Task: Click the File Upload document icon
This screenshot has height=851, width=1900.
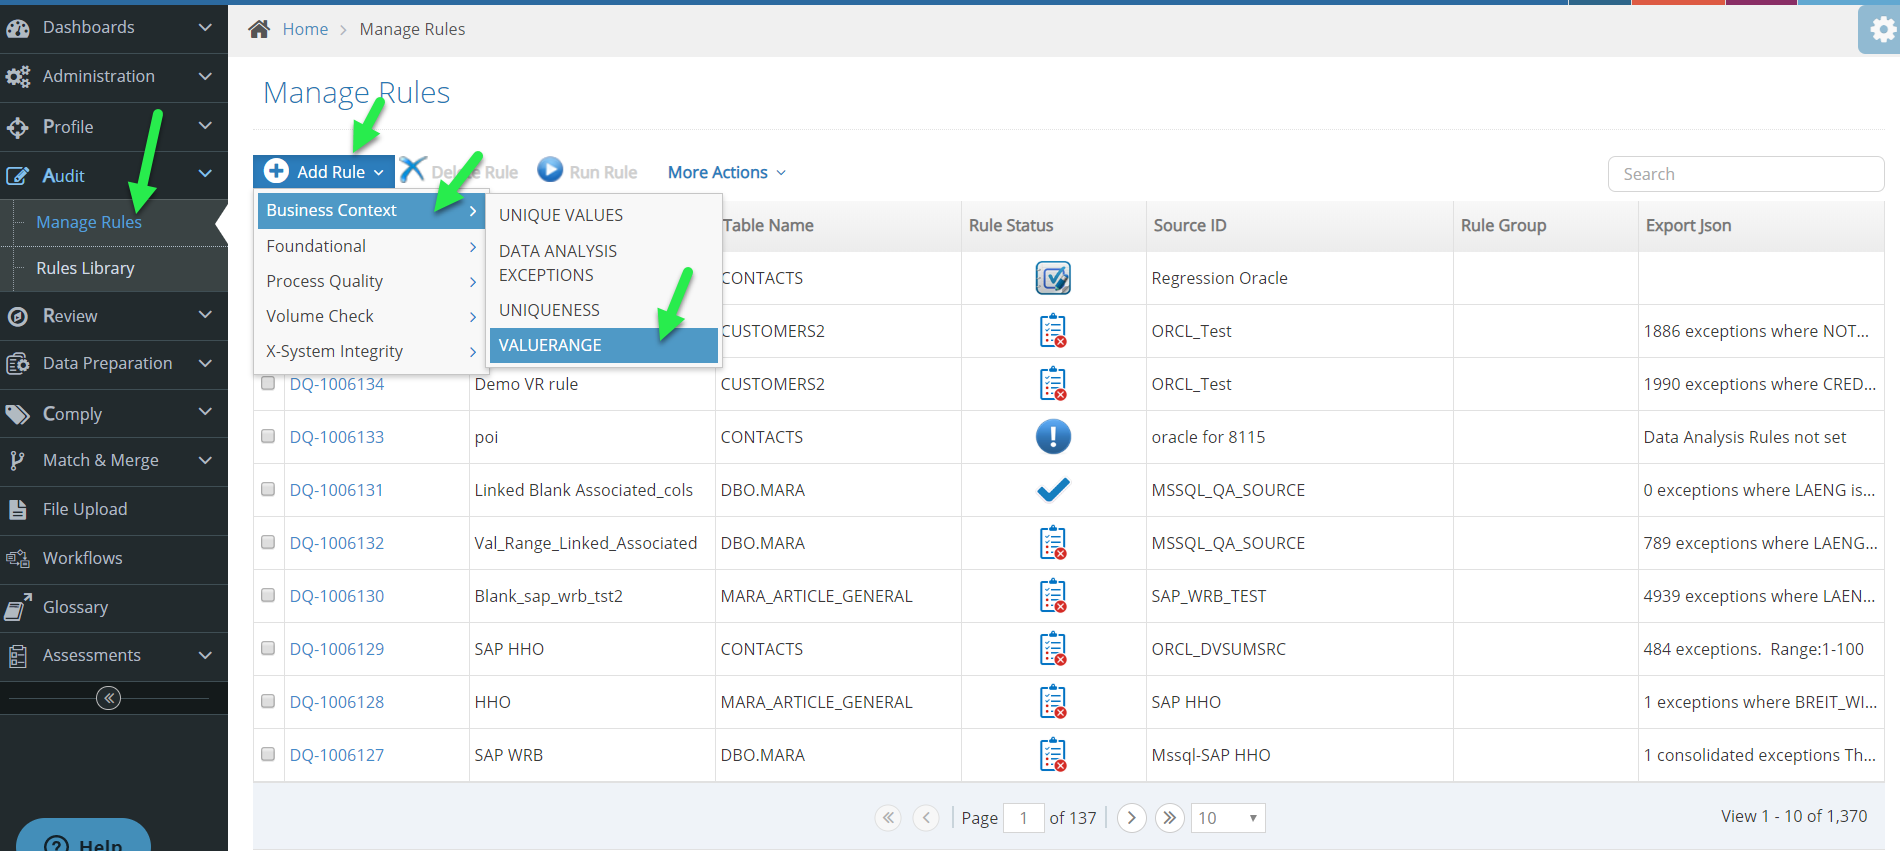Action: click(x=18, y=510)
